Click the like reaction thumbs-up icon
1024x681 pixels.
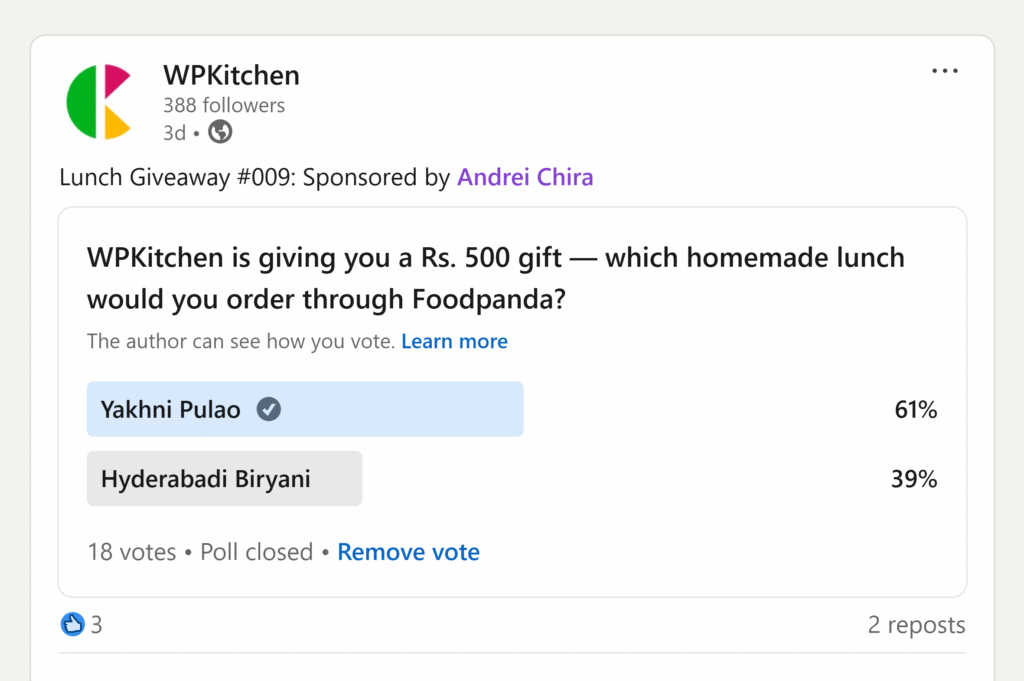coord(72,625)
